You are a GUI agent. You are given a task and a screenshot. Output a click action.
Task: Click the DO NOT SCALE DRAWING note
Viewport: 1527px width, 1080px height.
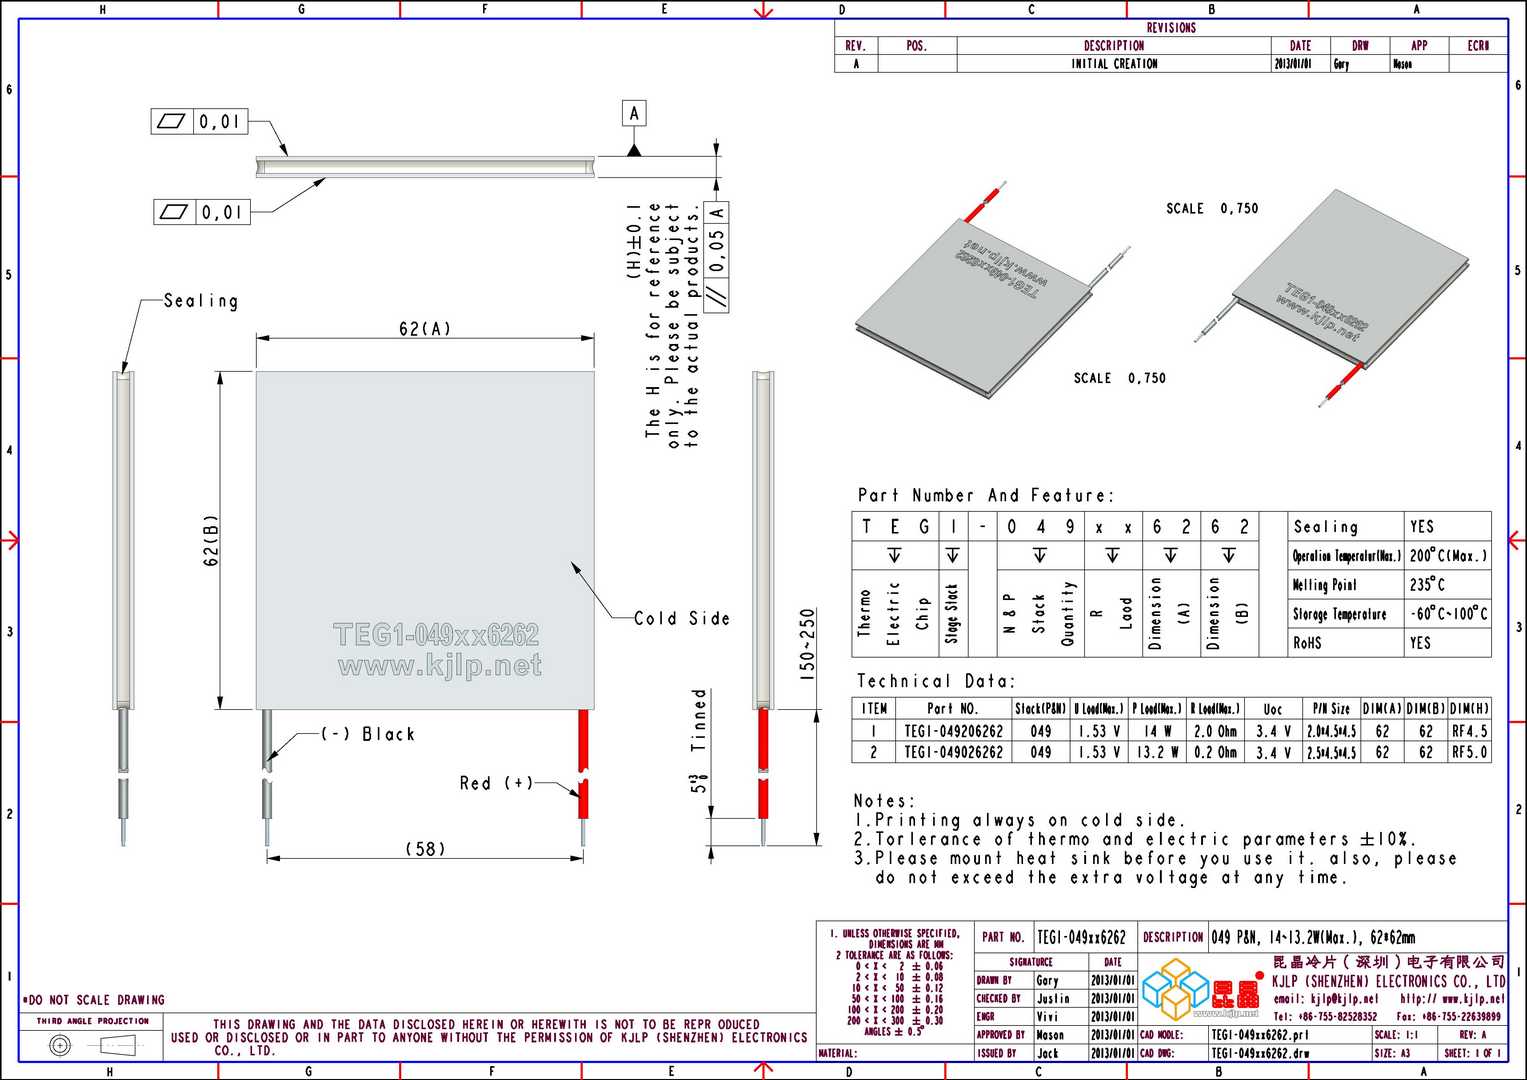click(x=93, y=1000)
